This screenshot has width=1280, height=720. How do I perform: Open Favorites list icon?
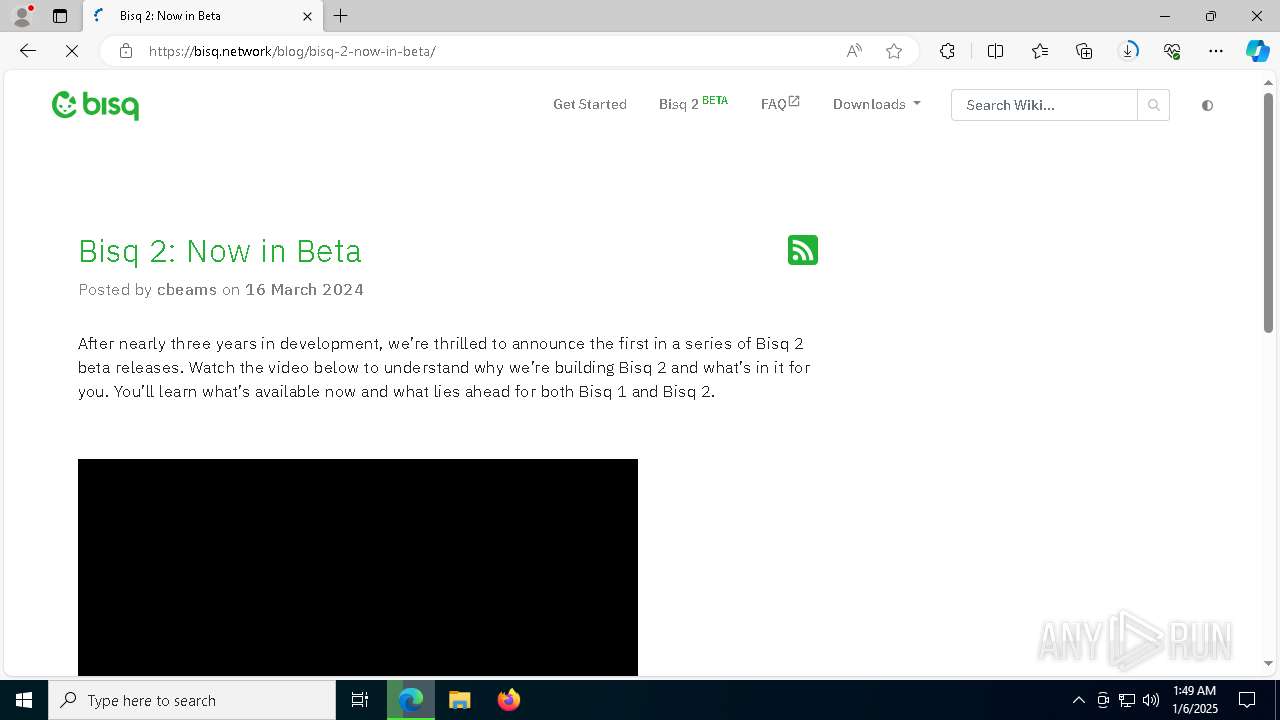click(1040, 51)
